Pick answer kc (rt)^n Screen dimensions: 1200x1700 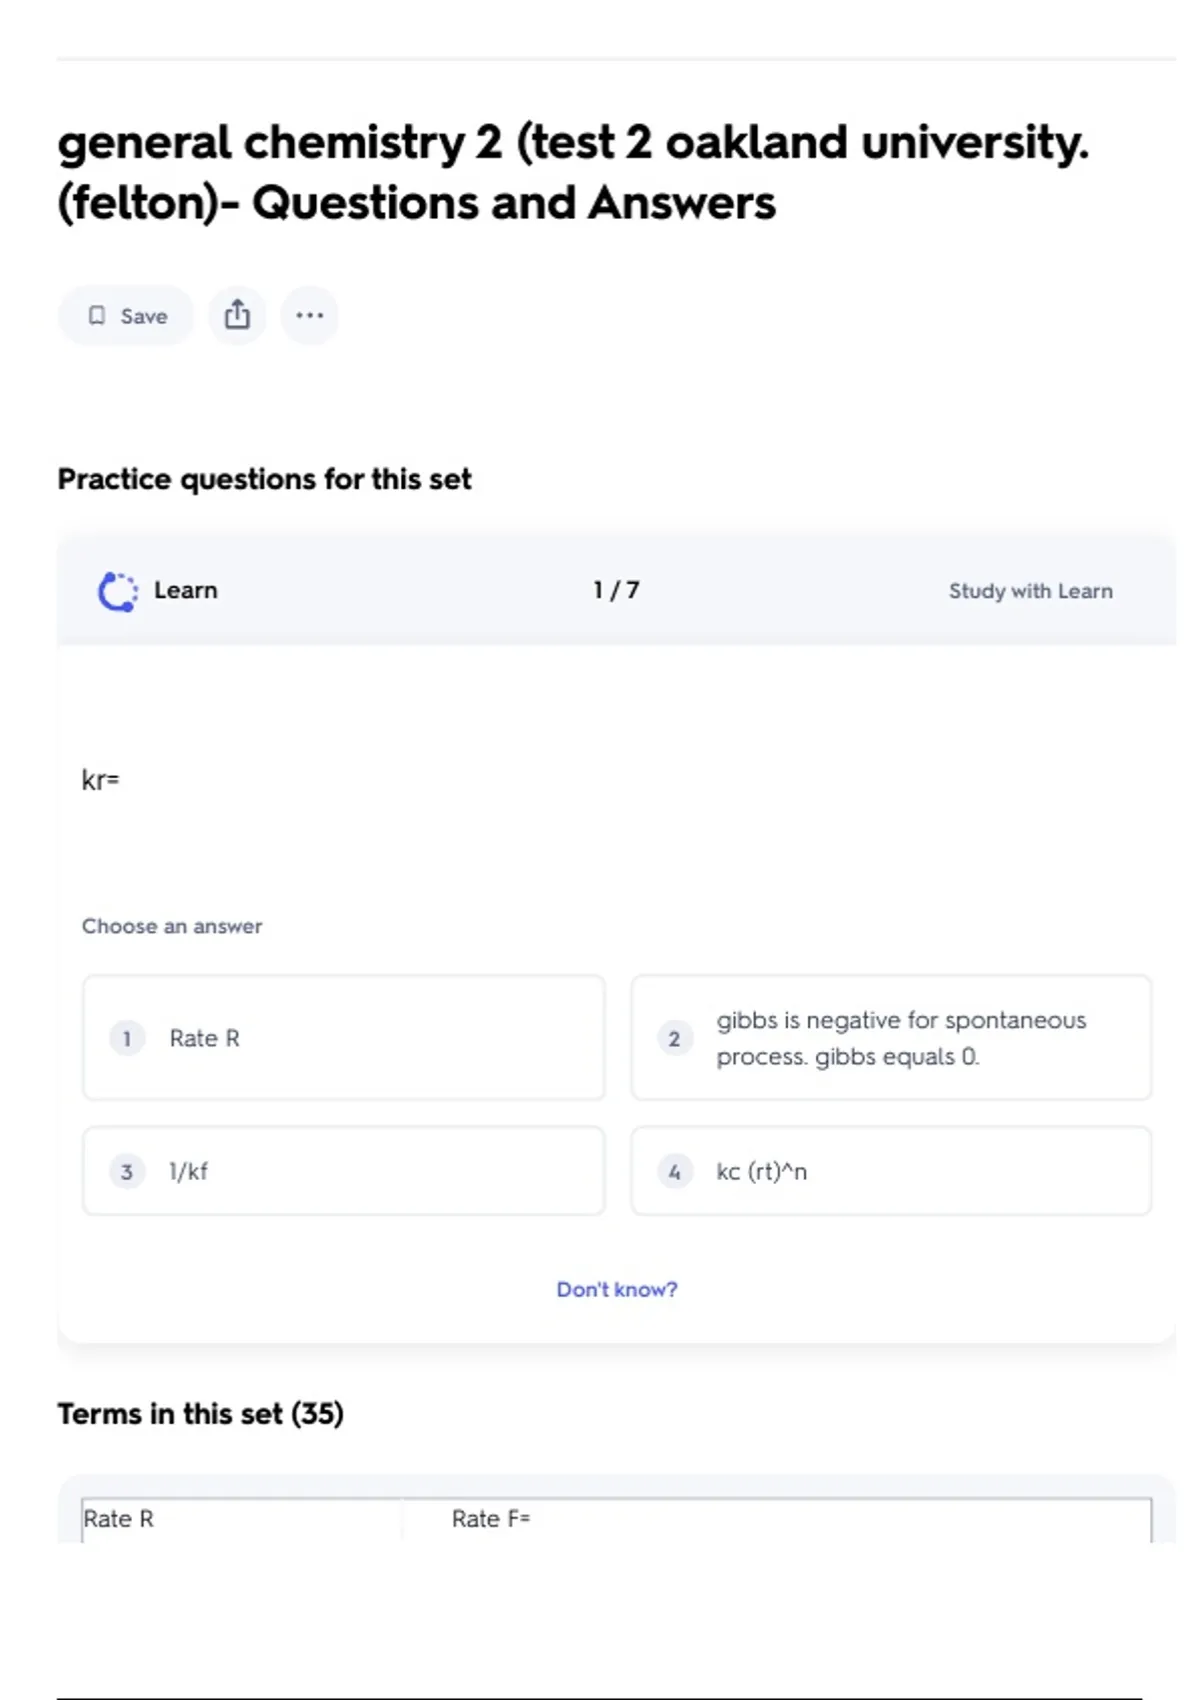[890, 1171]
